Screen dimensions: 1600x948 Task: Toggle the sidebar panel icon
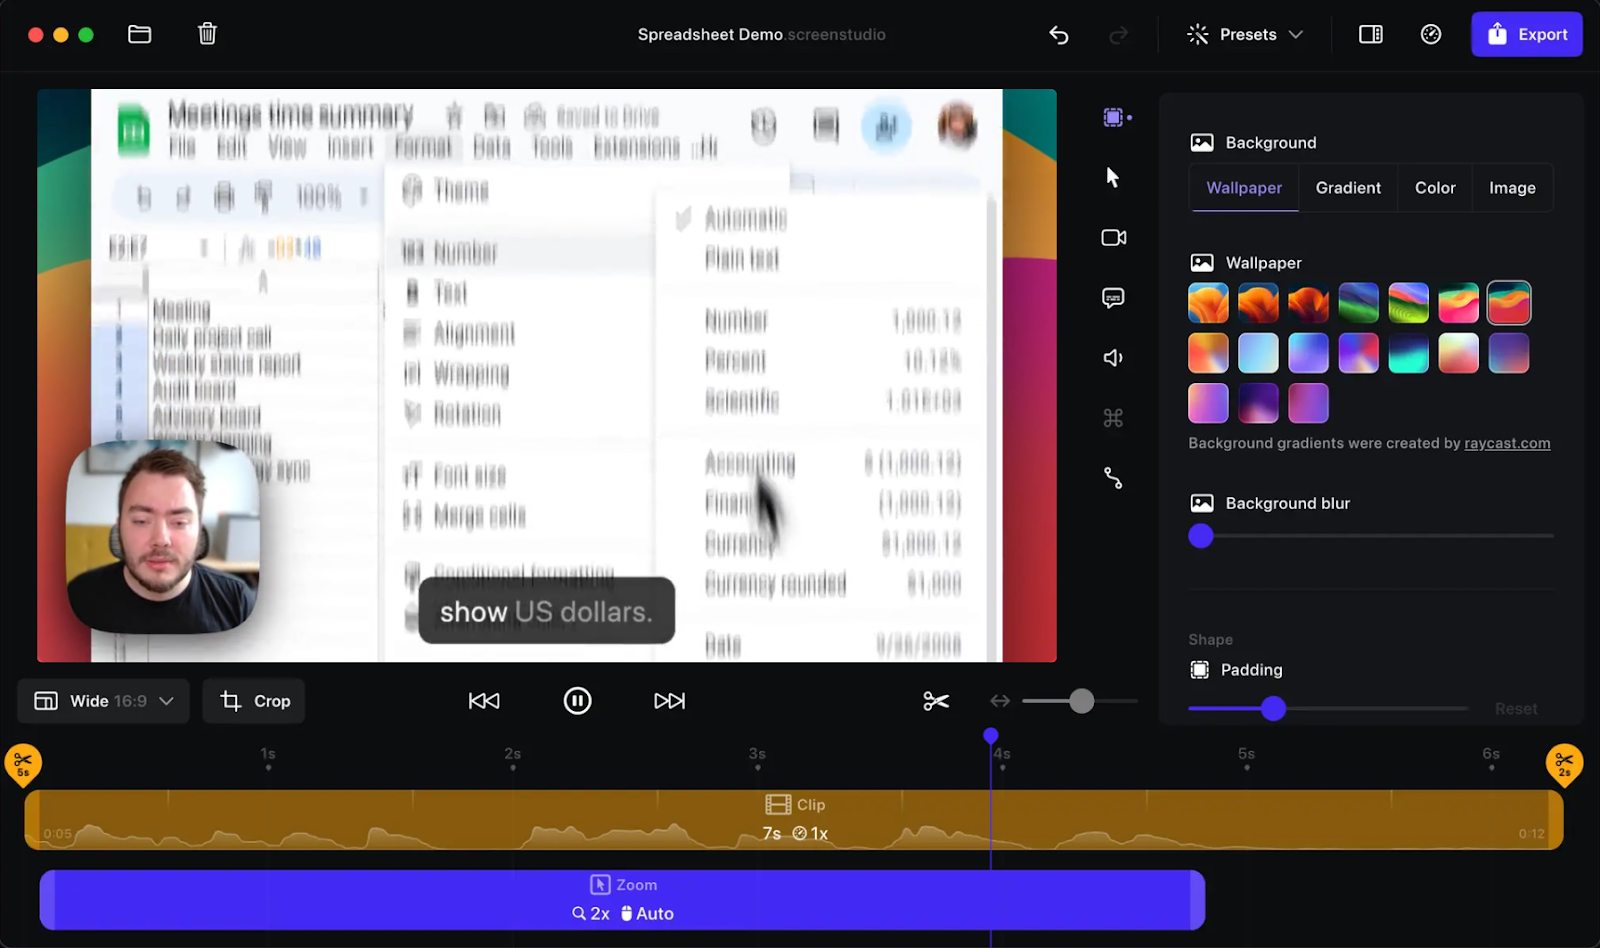click(1371, 34)
